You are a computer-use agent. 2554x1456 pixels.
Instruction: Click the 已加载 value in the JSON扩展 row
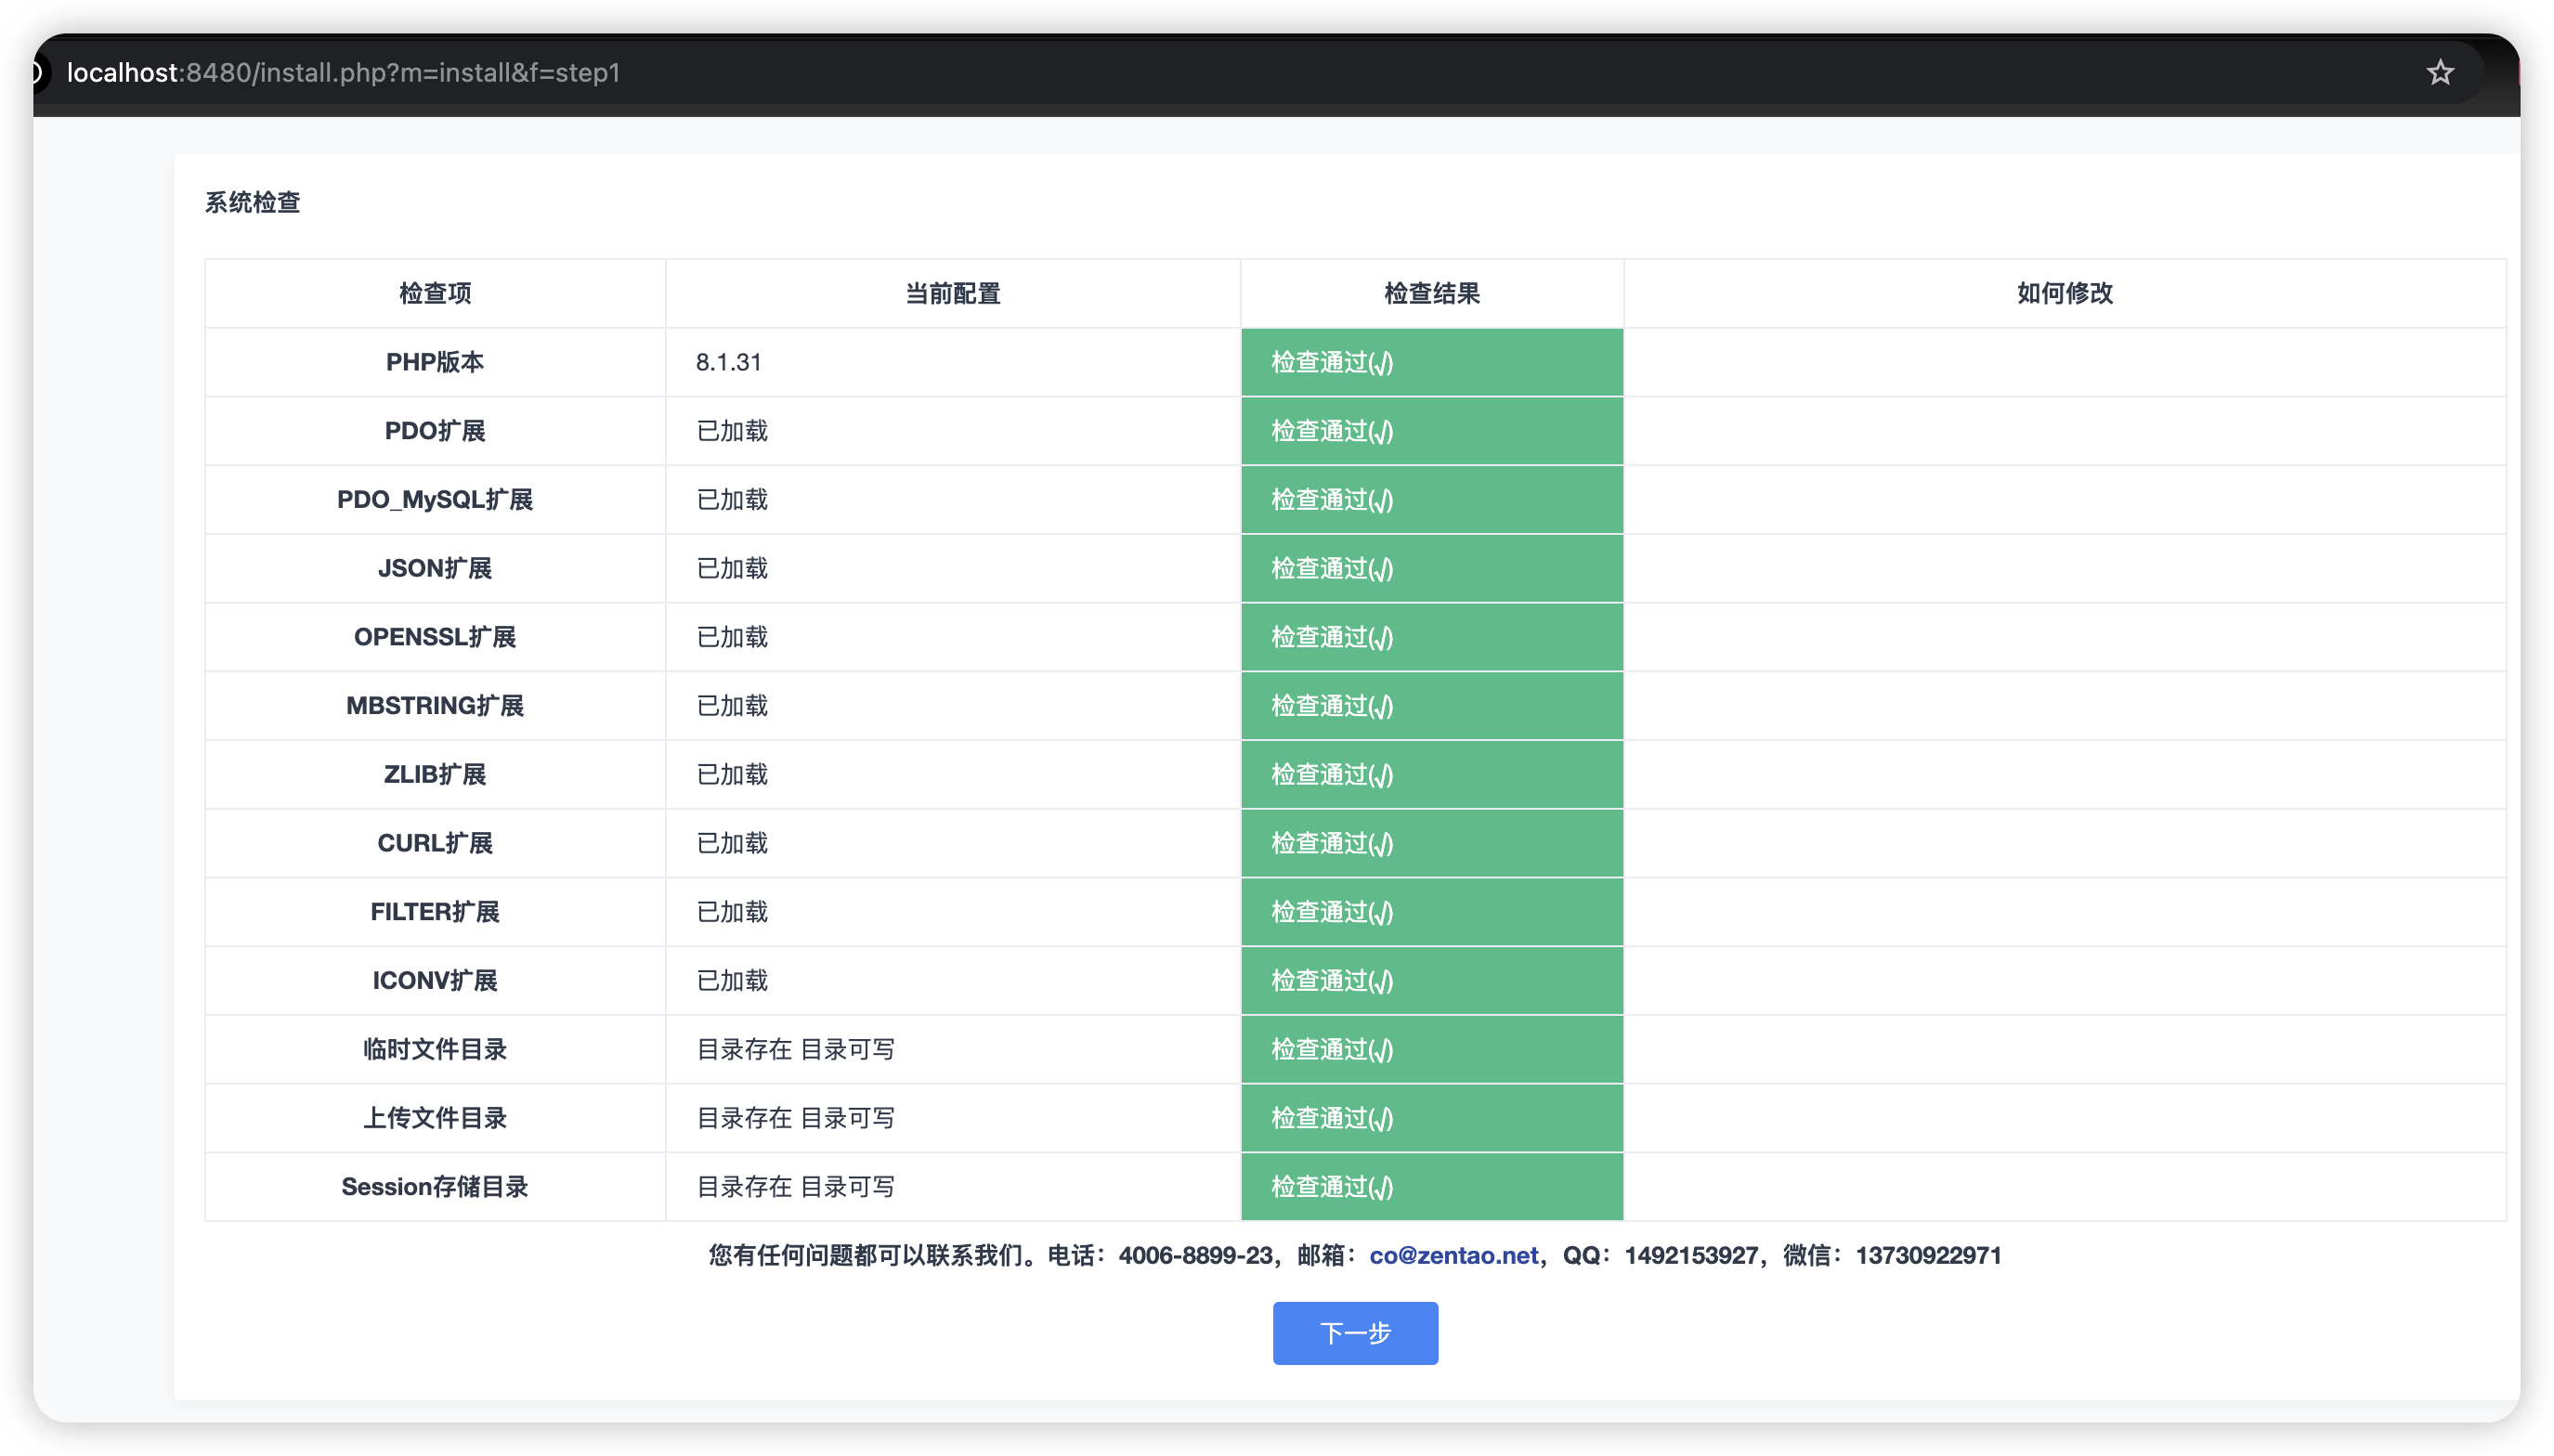(732, 568)
